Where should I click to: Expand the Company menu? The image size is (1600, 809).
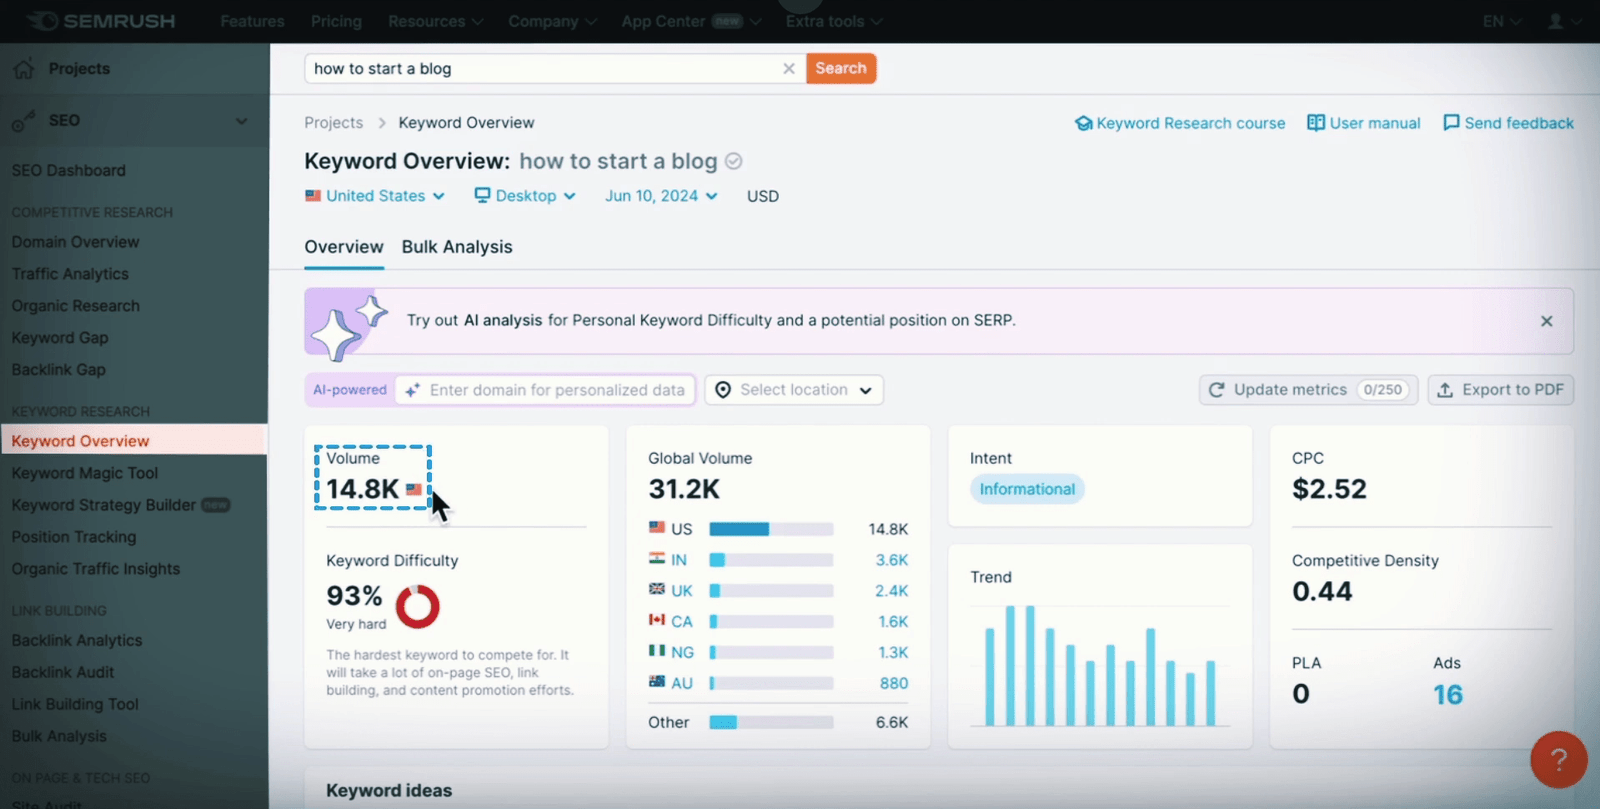tap(552, 21)
